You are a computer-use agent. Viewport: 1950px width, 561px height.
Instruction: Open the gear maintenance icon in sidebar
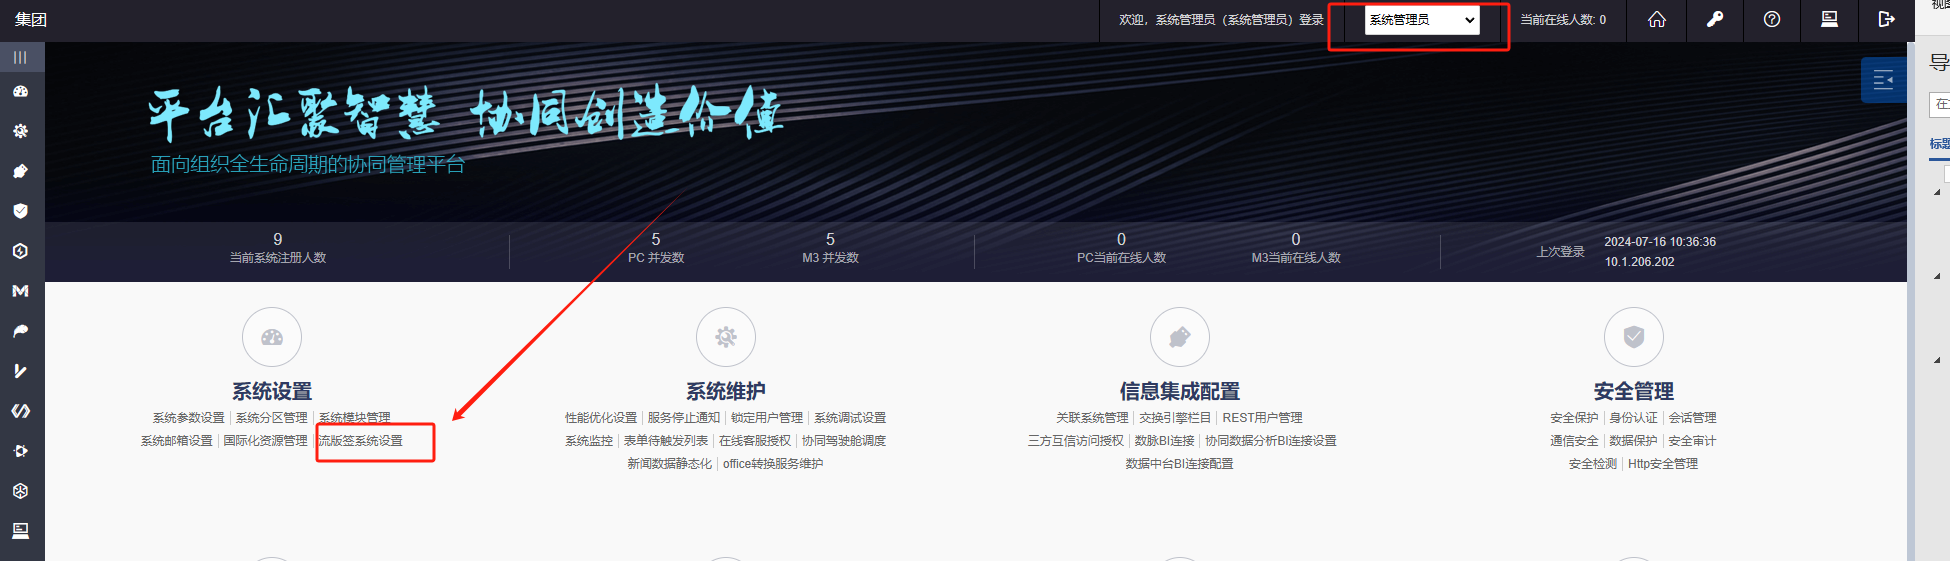20,131
